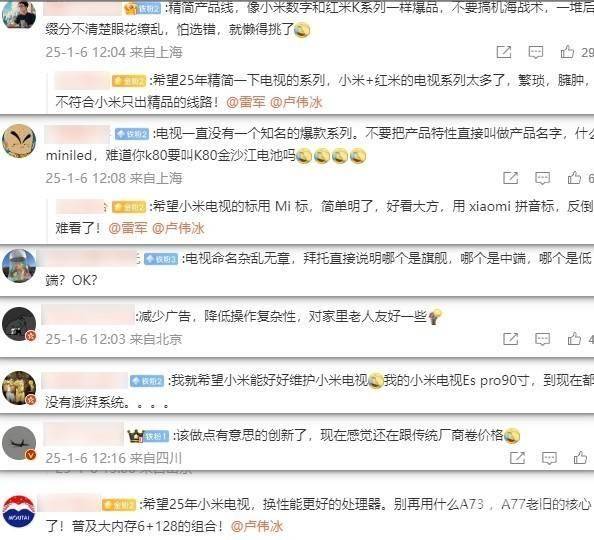Open reply icon on 12:04 Shanghai comment
Screen dimensions: 594x540
536,52
